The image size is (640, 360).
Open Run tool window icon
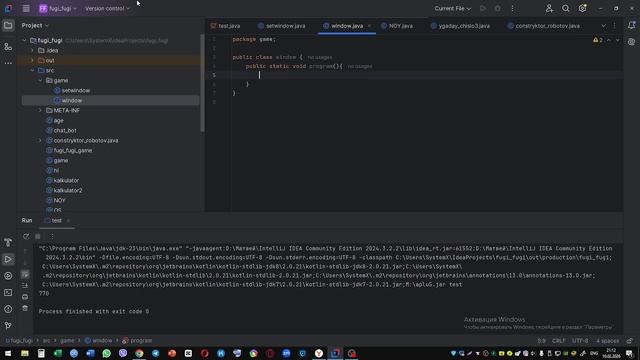pos(8,259)
